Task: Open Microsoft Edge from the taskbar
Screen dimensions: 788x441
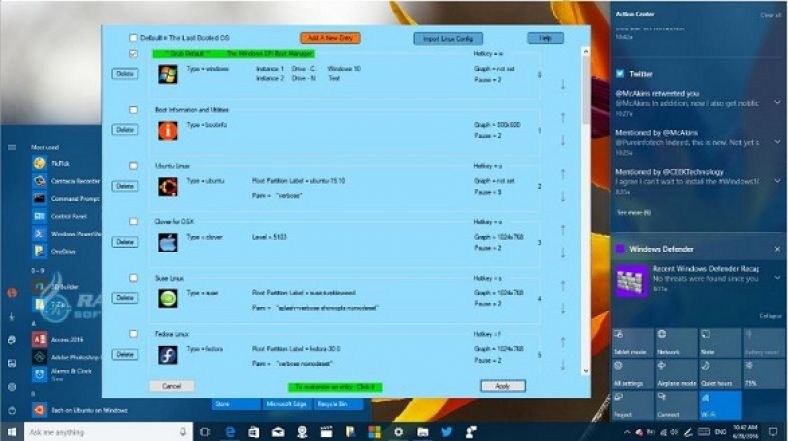Action: [230, 432]
